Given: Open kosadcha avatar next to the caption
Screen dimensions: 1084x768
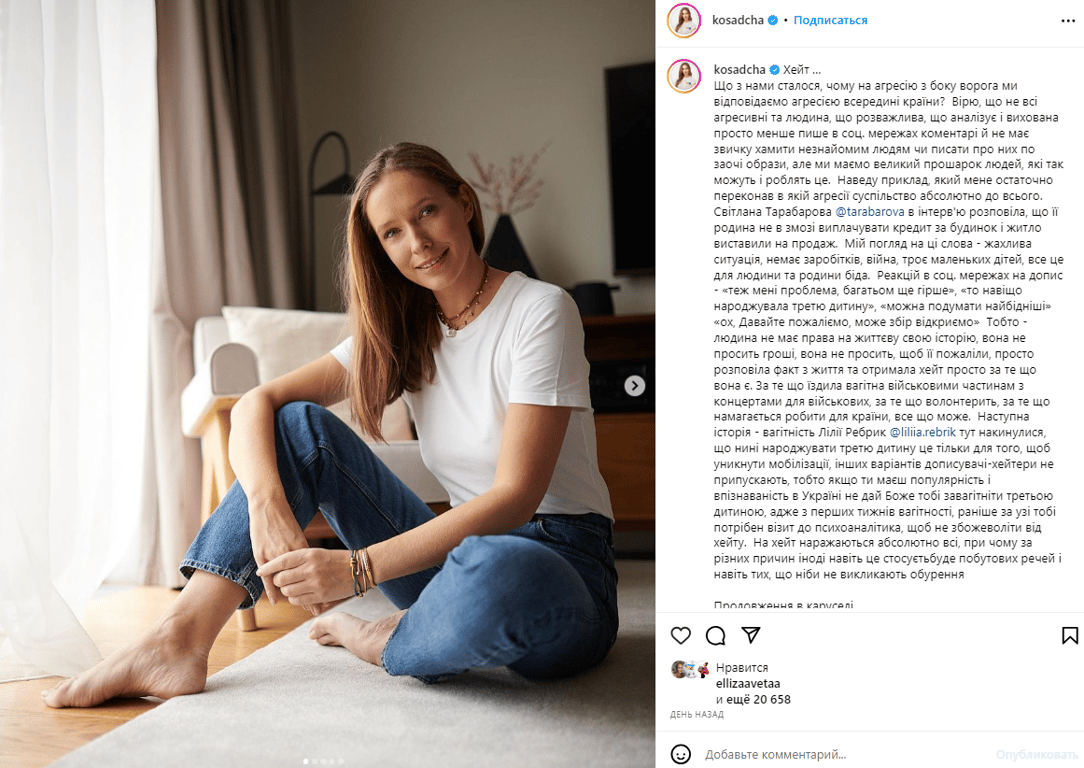Looking at the screenshot, I should click(684, 76).
